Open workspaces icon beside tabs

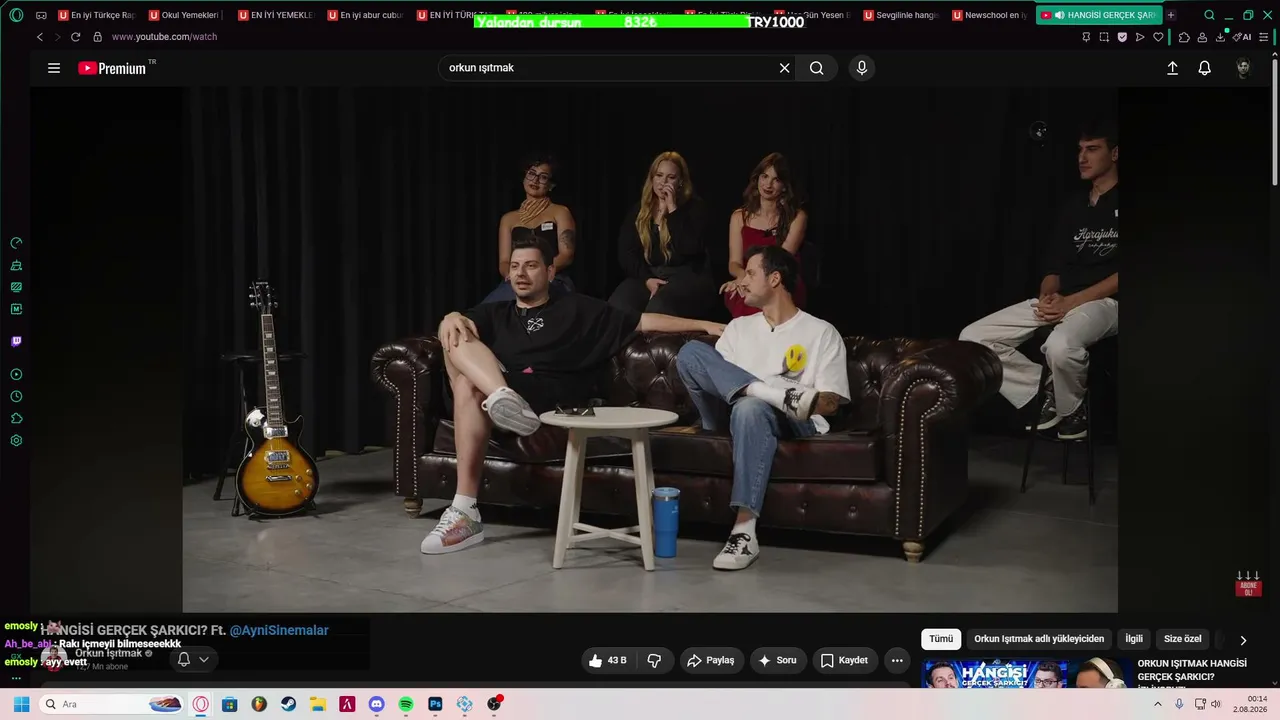[41, 15]
